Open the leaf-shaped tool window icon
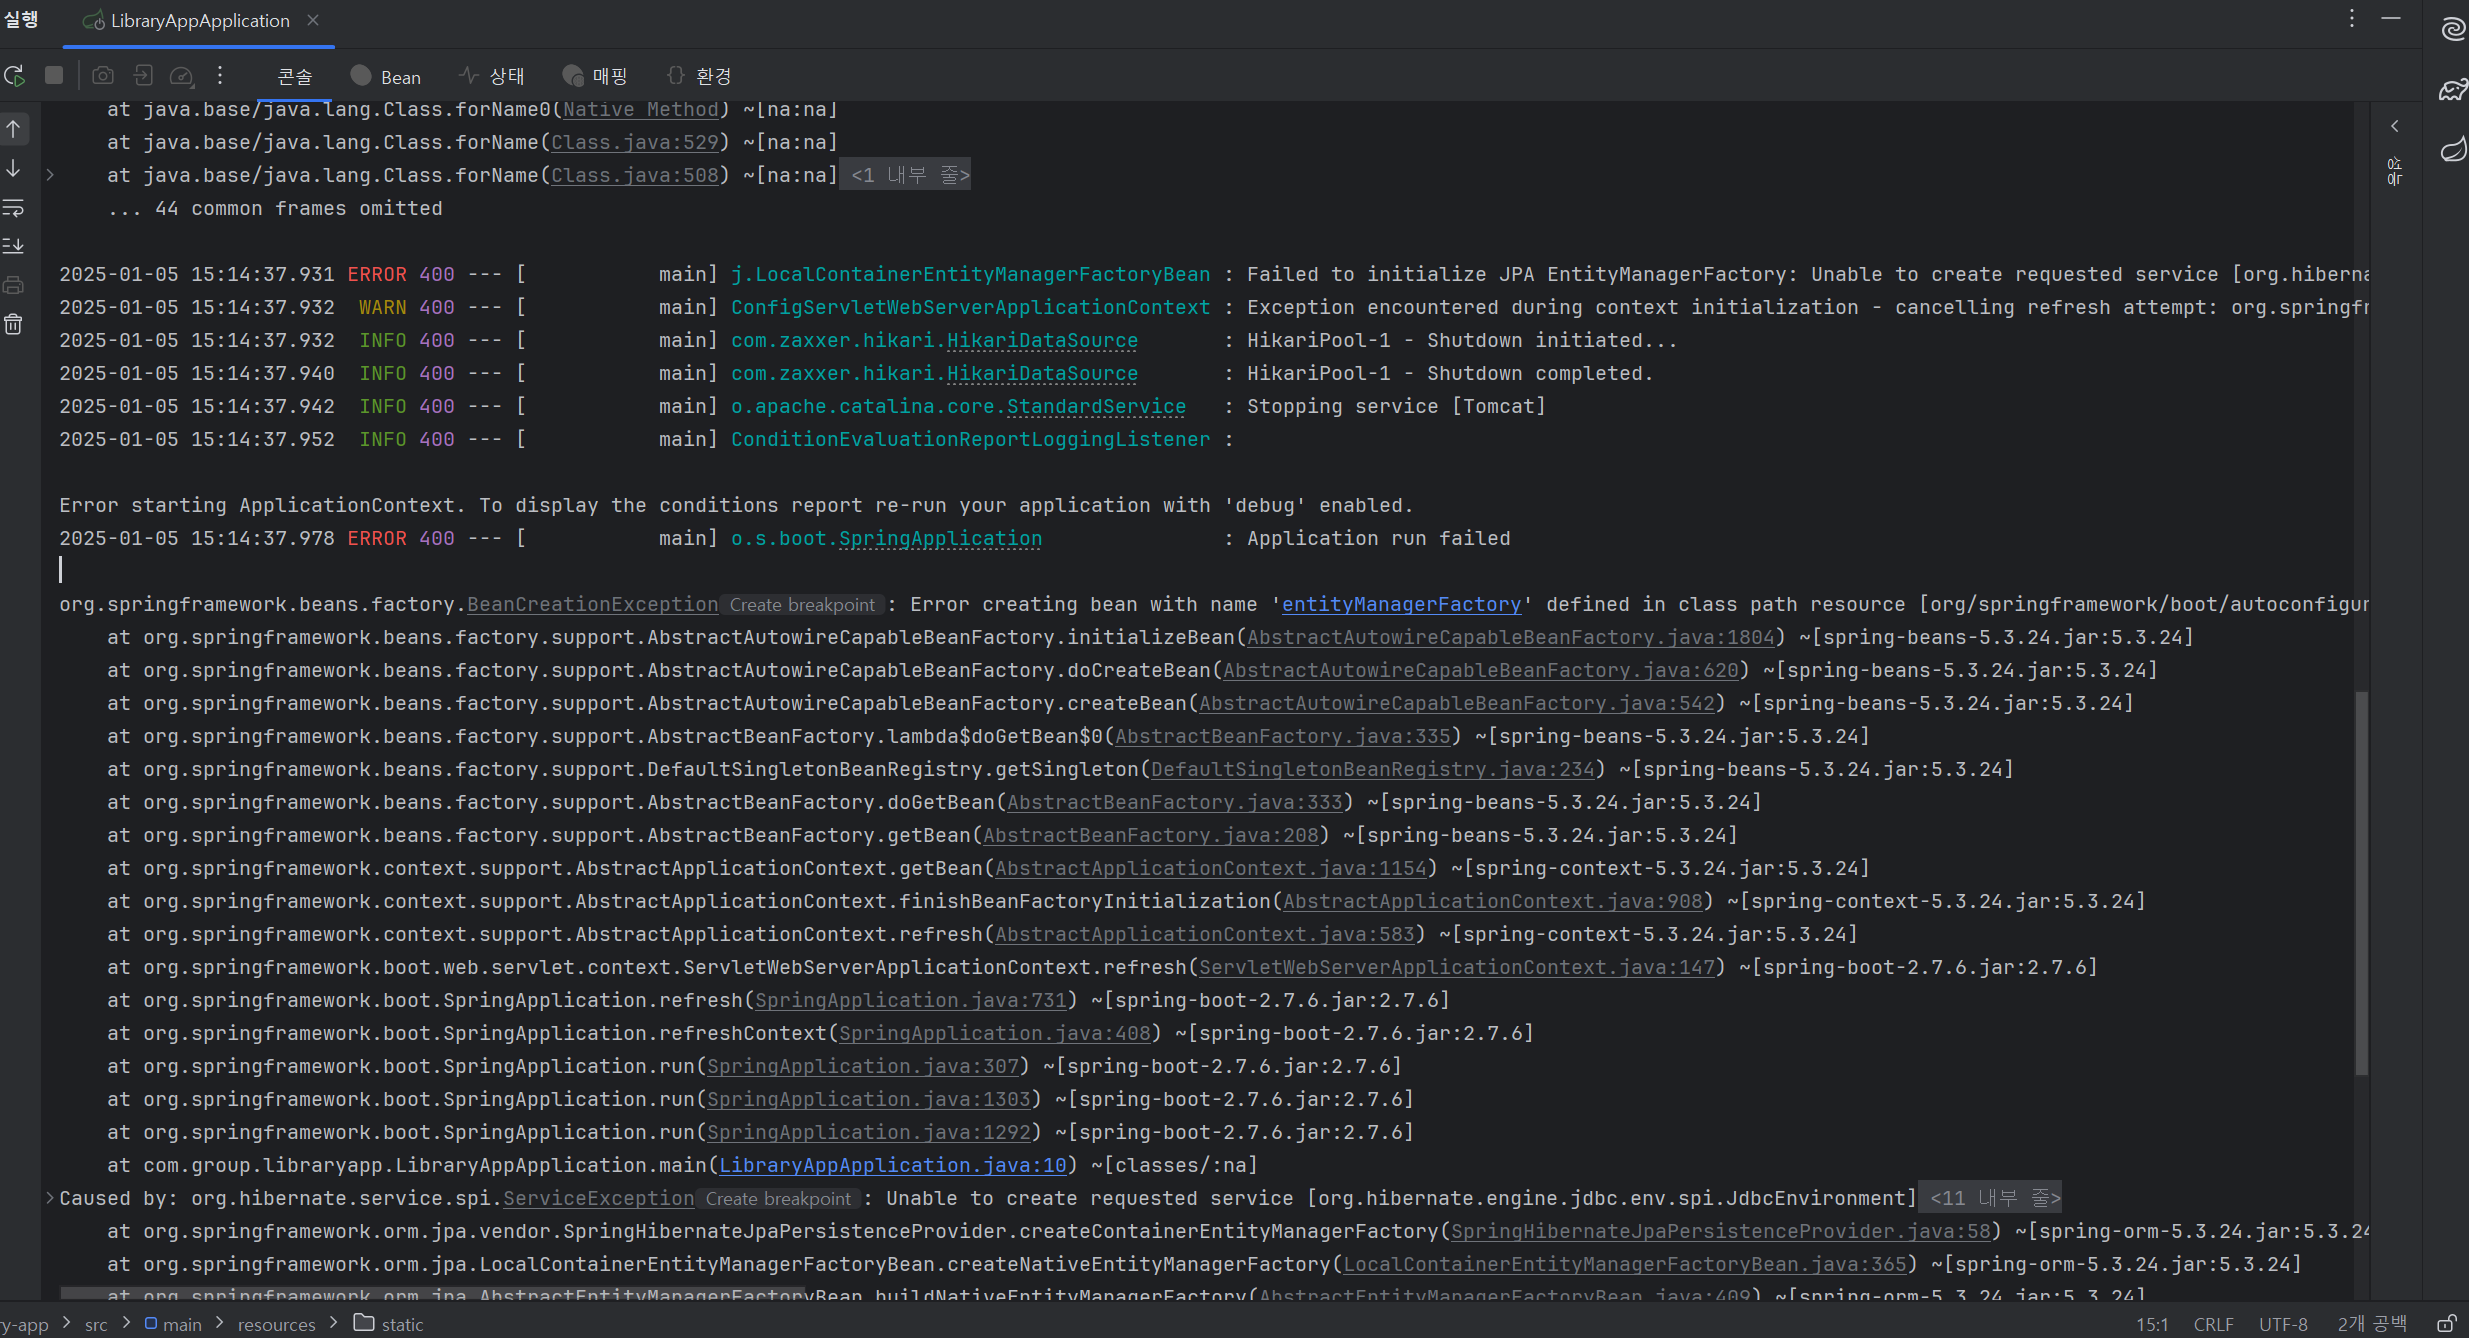The width and height of the screenshot is (2469, 1338). [2453, 150]
